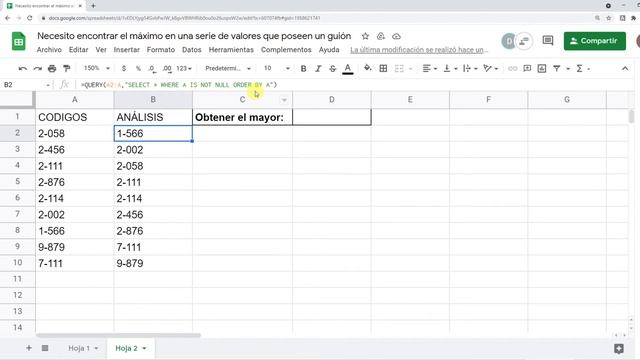
Task: Click the browser reload button
Action: click(x=30, y=18)
